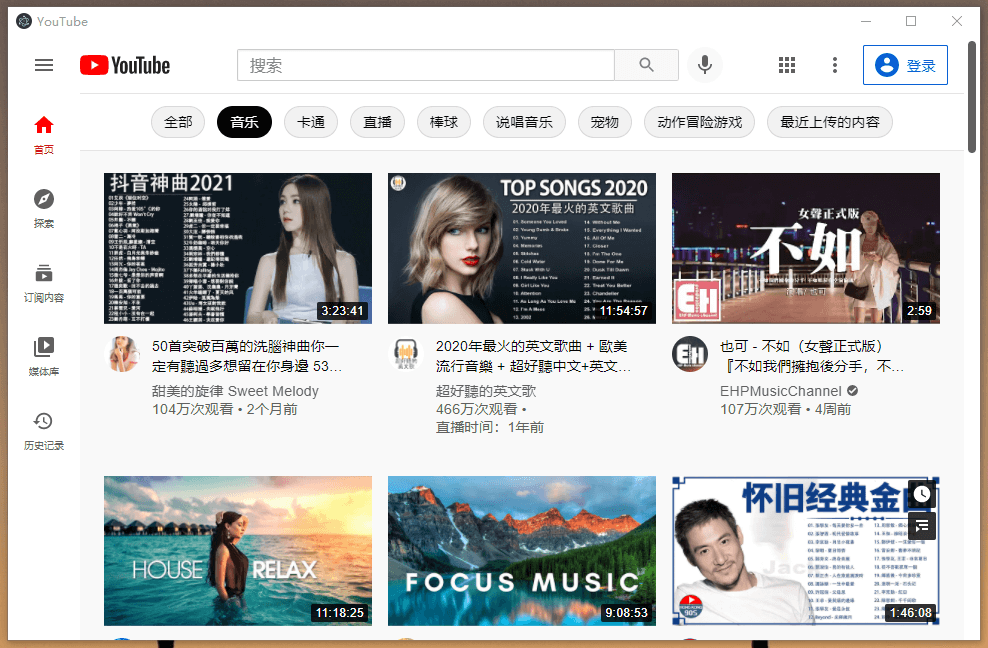The height and width of the screenshot is (648, 988).
Task: Open 订阅内容 subscriptions in sidebar
Action: tap(43, 283)
